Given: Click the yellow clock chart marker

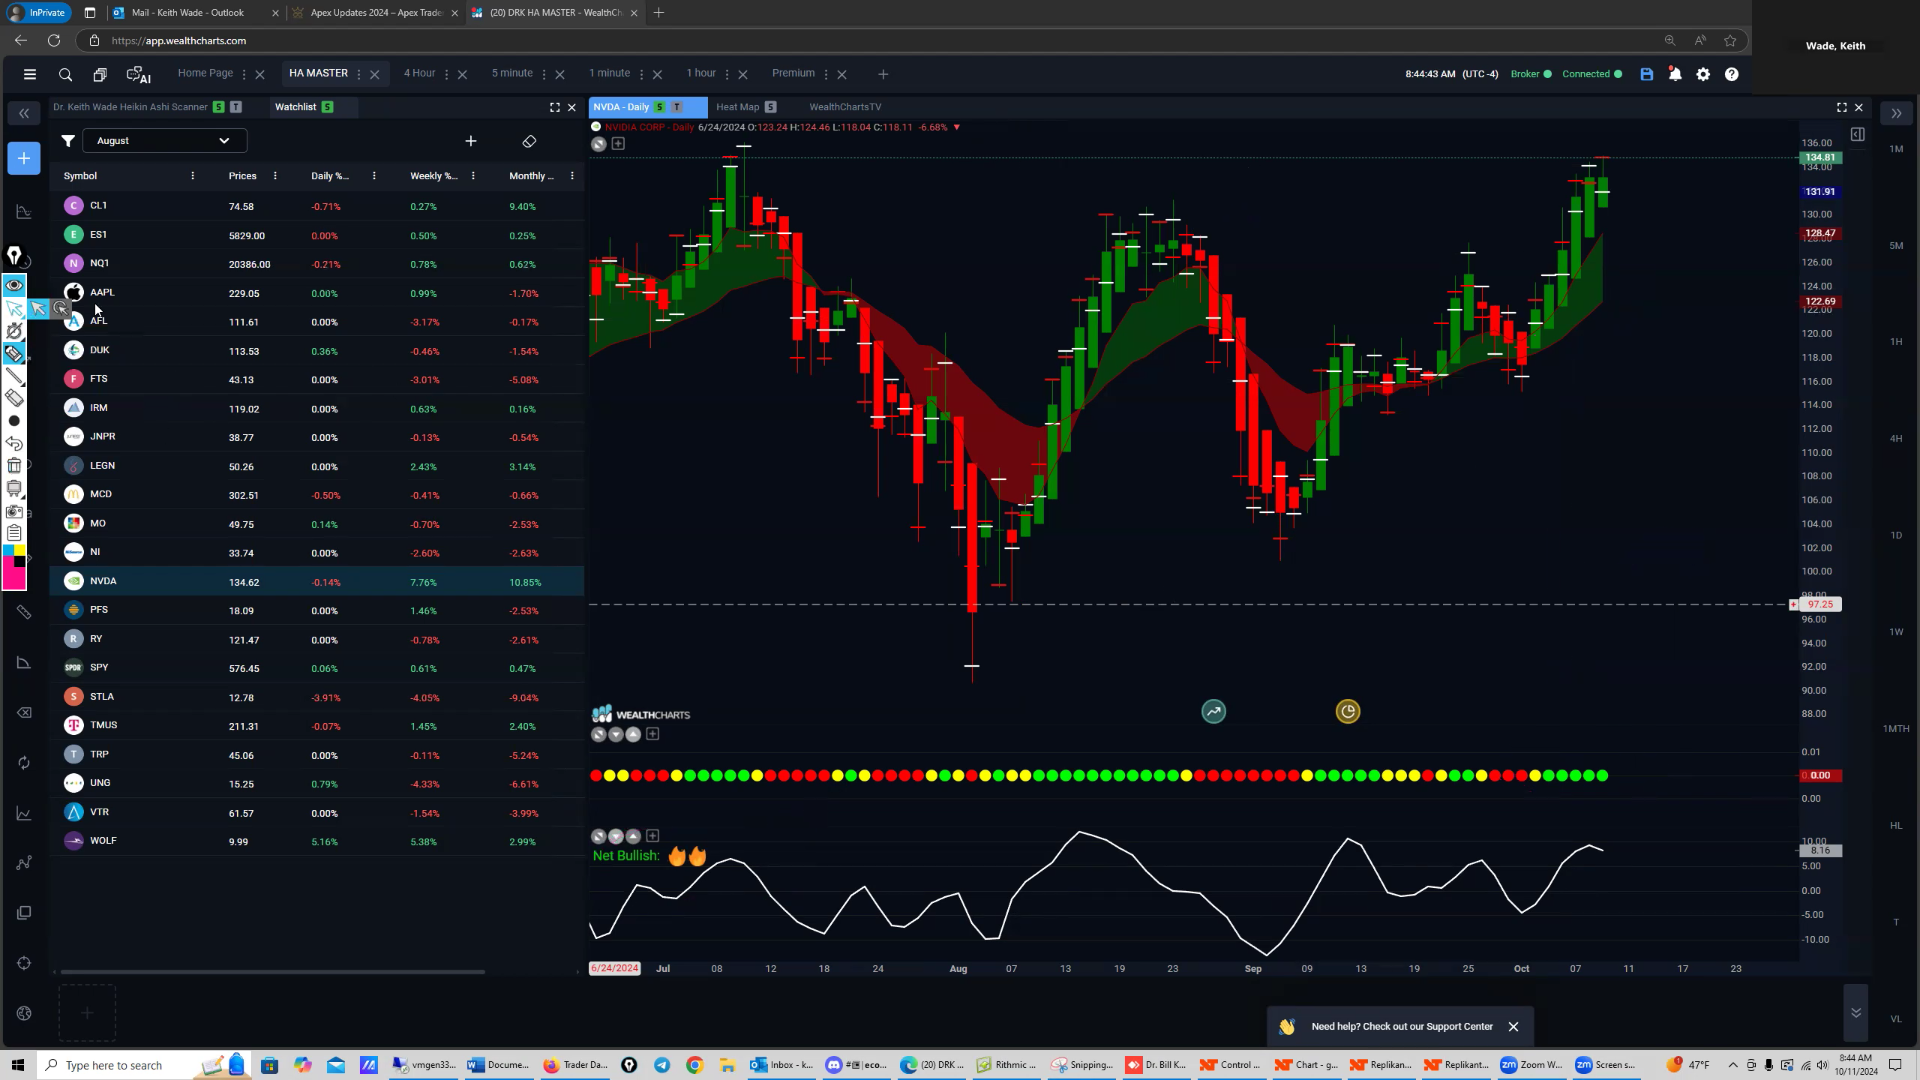Looking at the screenshot, I should 1348,712.
